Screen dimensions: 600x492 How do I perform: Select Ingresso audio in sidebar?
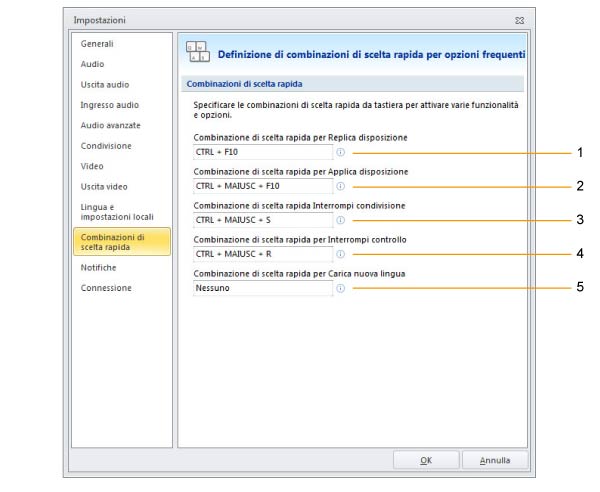(x=109, y=105)
